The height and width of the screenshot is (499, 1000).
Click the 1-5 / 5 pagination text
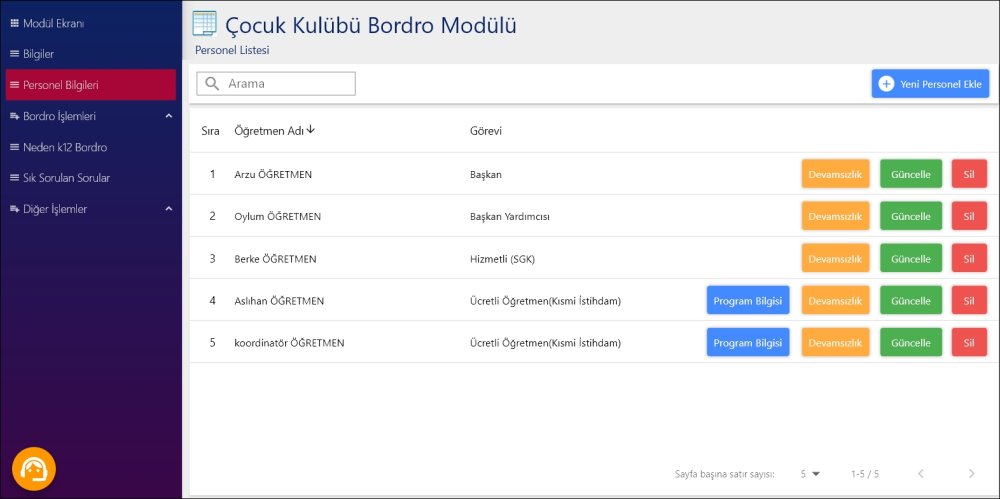click(865, 474)
